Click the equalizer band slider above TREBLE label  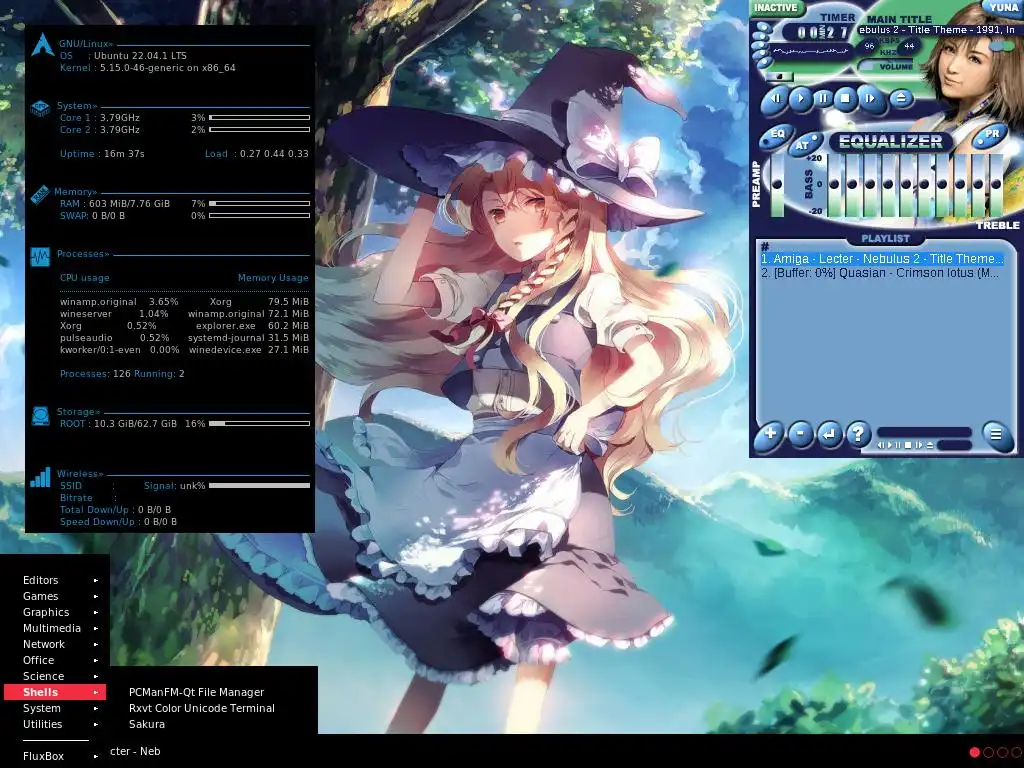click(x=996, y=184)
